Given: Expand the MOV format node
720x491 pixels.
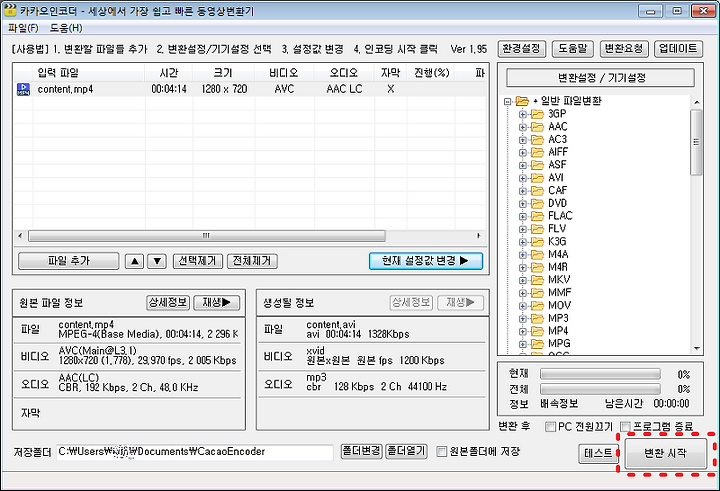Looking at the screenshot, I should coord(523,306).
